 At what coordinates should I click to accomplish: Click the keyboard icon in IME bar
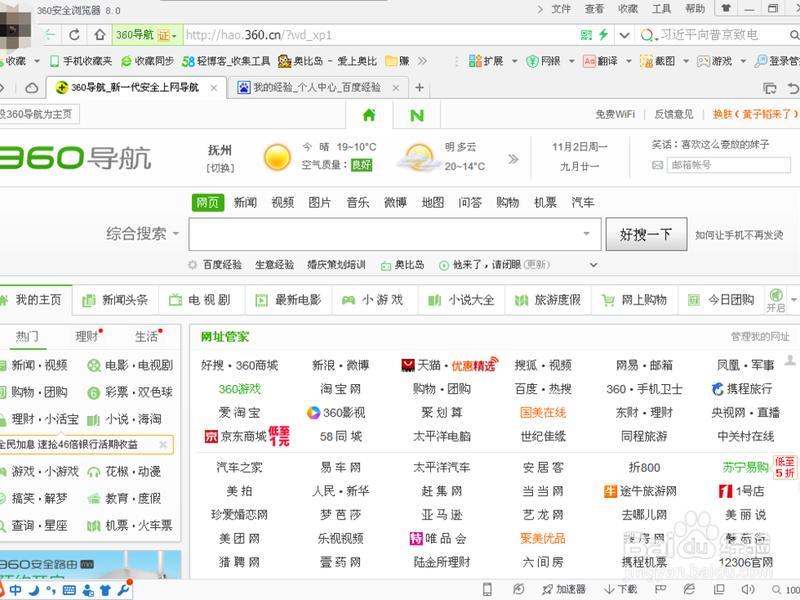tap(69, 590)
